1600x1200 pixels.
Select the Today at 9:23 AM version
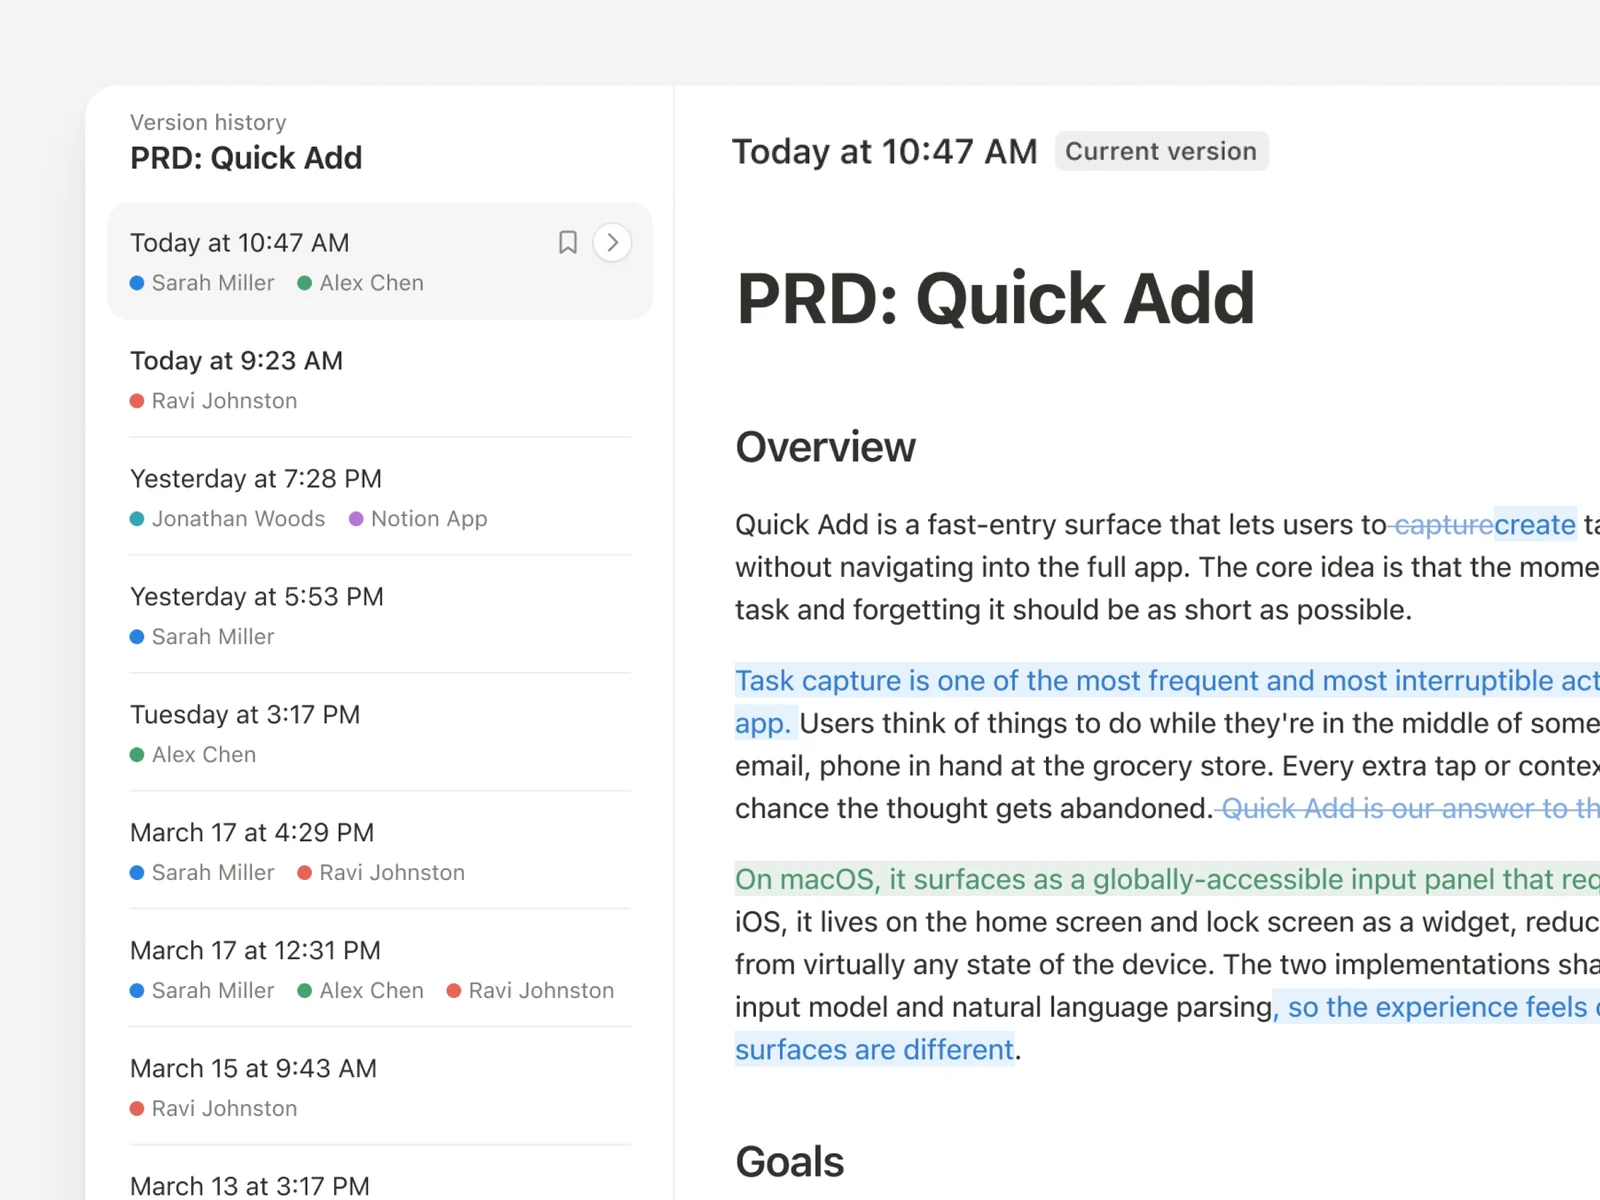coord(380,379)
